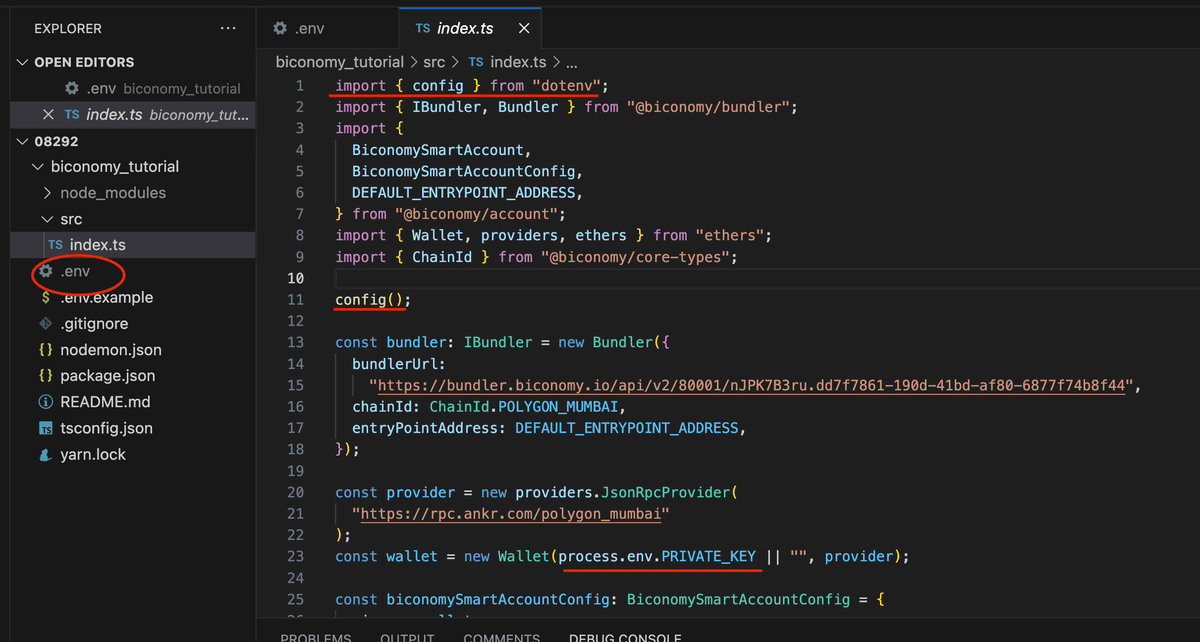Click index.ts segment in the breadcrumb
1200x642 pixels.
[520, 62]
